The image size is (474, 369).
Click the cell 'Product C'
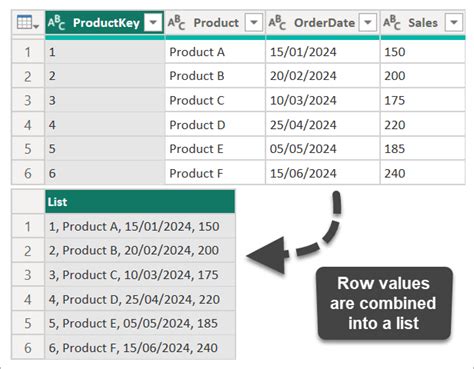pos(215,100)
